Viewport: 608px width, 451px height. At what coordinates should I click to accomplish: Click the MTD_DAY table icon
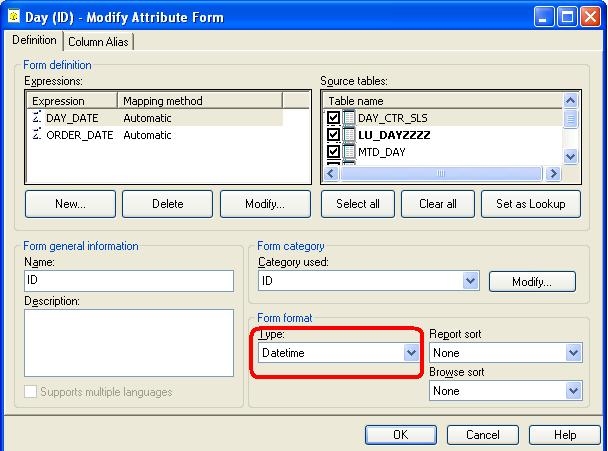point(349,152)
